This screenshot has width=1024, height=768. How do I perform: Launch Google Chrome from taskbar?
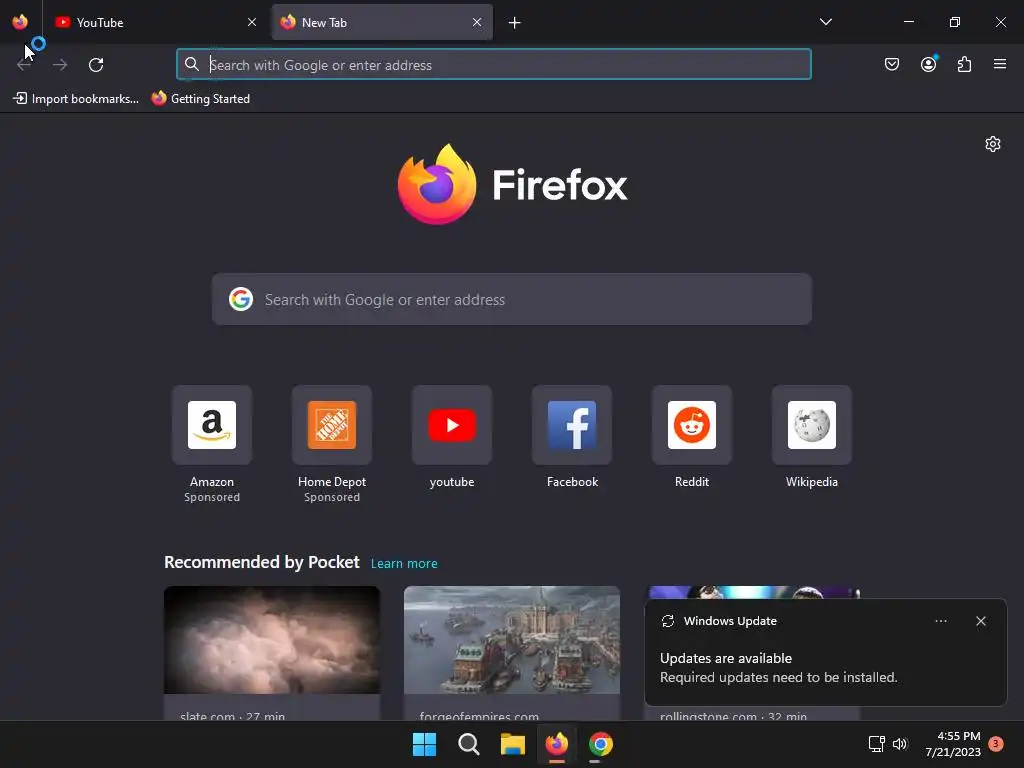(601, 744)
